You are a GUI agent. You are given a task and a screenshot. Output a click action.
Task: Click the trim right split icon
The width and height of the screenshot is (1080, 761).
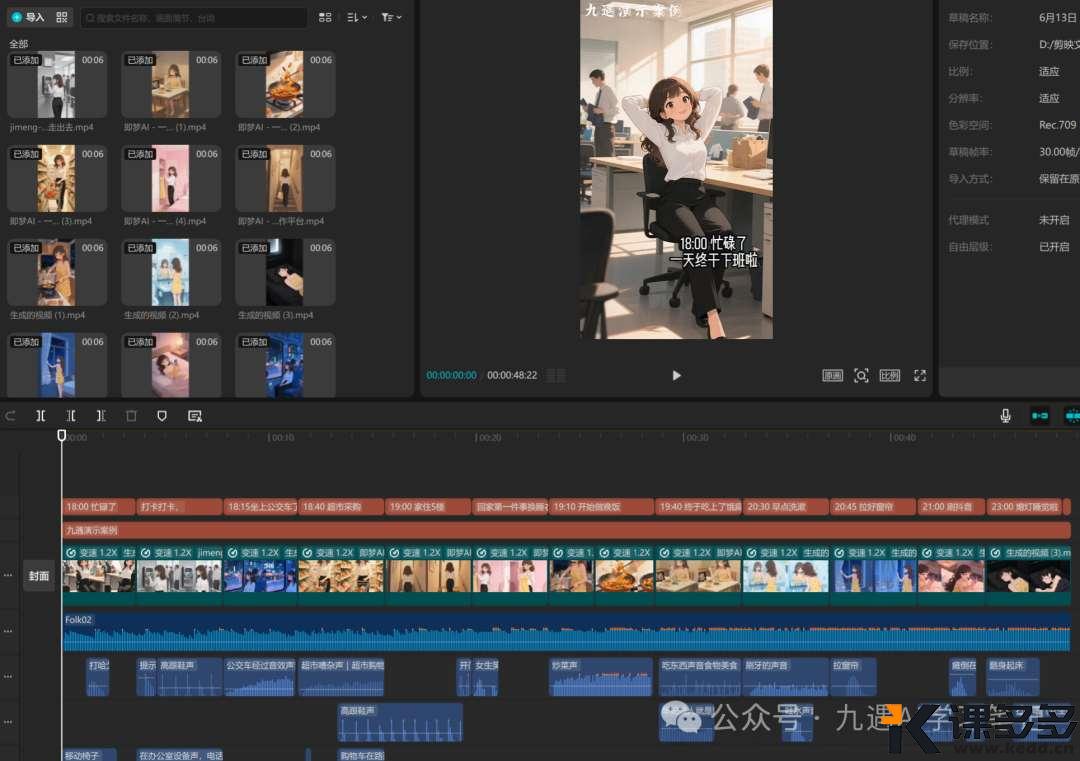pyautogui.click(x=101, y=416)
